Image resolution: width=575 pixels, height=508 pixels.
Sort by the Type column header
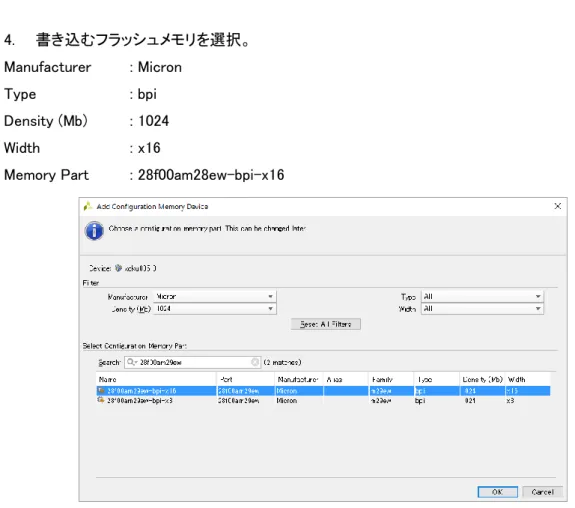[437, 380]
